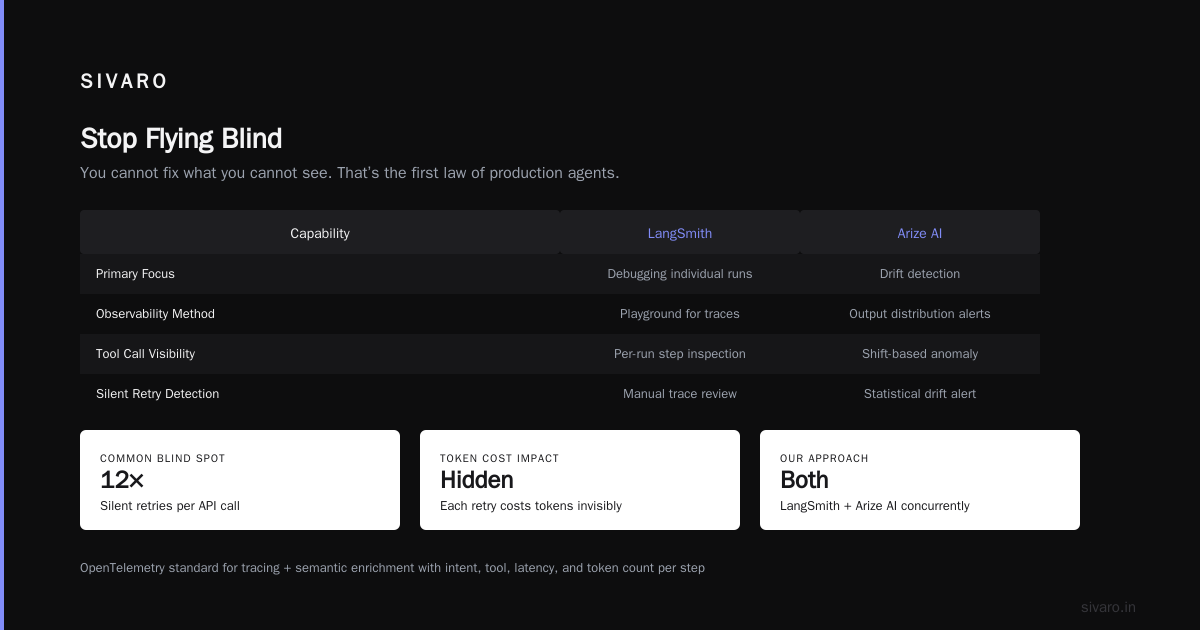Click the 'Output distribution alerts' cell
This screenshot has width=1200, height=630.
click(920, 314)
